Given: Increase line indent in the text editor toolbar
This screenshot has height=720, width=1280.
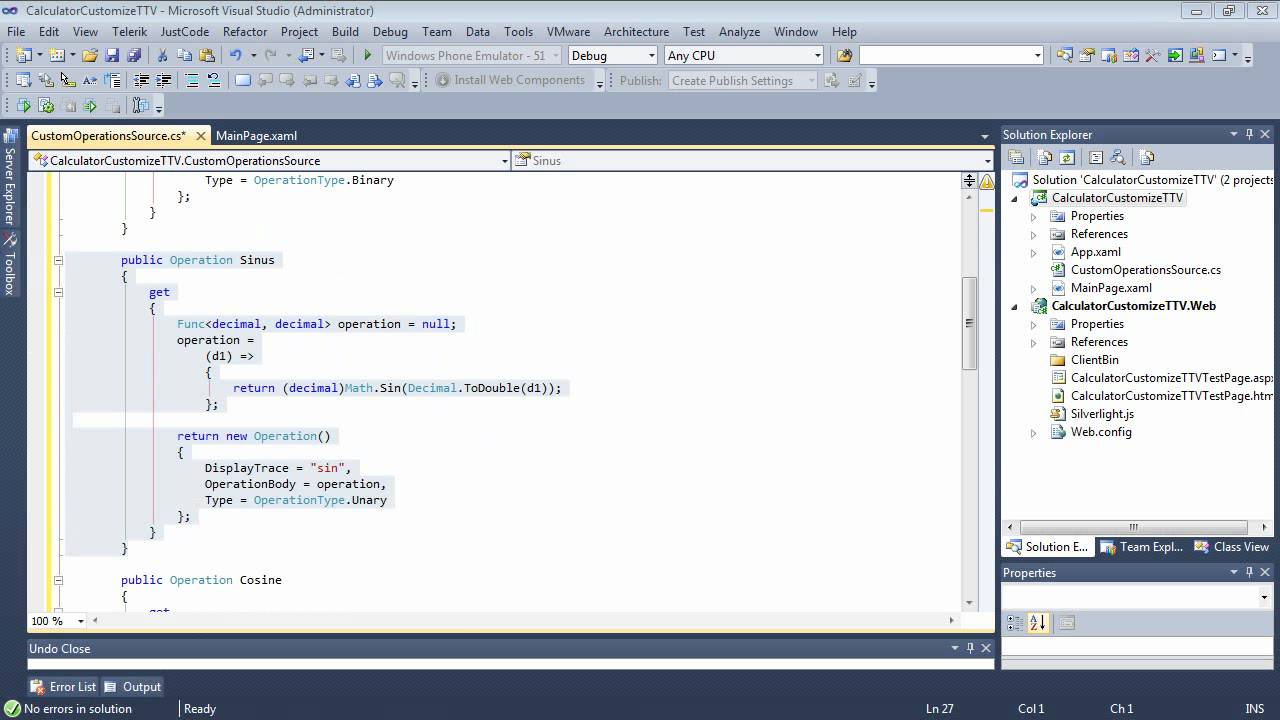Looking at the screenshot, I should 163,80.
